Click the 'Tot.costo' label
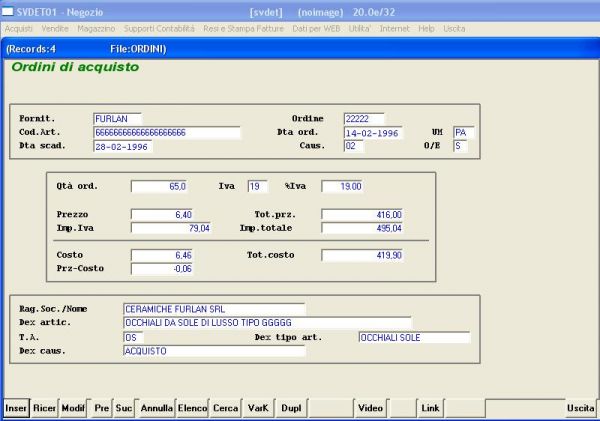 [271, 255]
